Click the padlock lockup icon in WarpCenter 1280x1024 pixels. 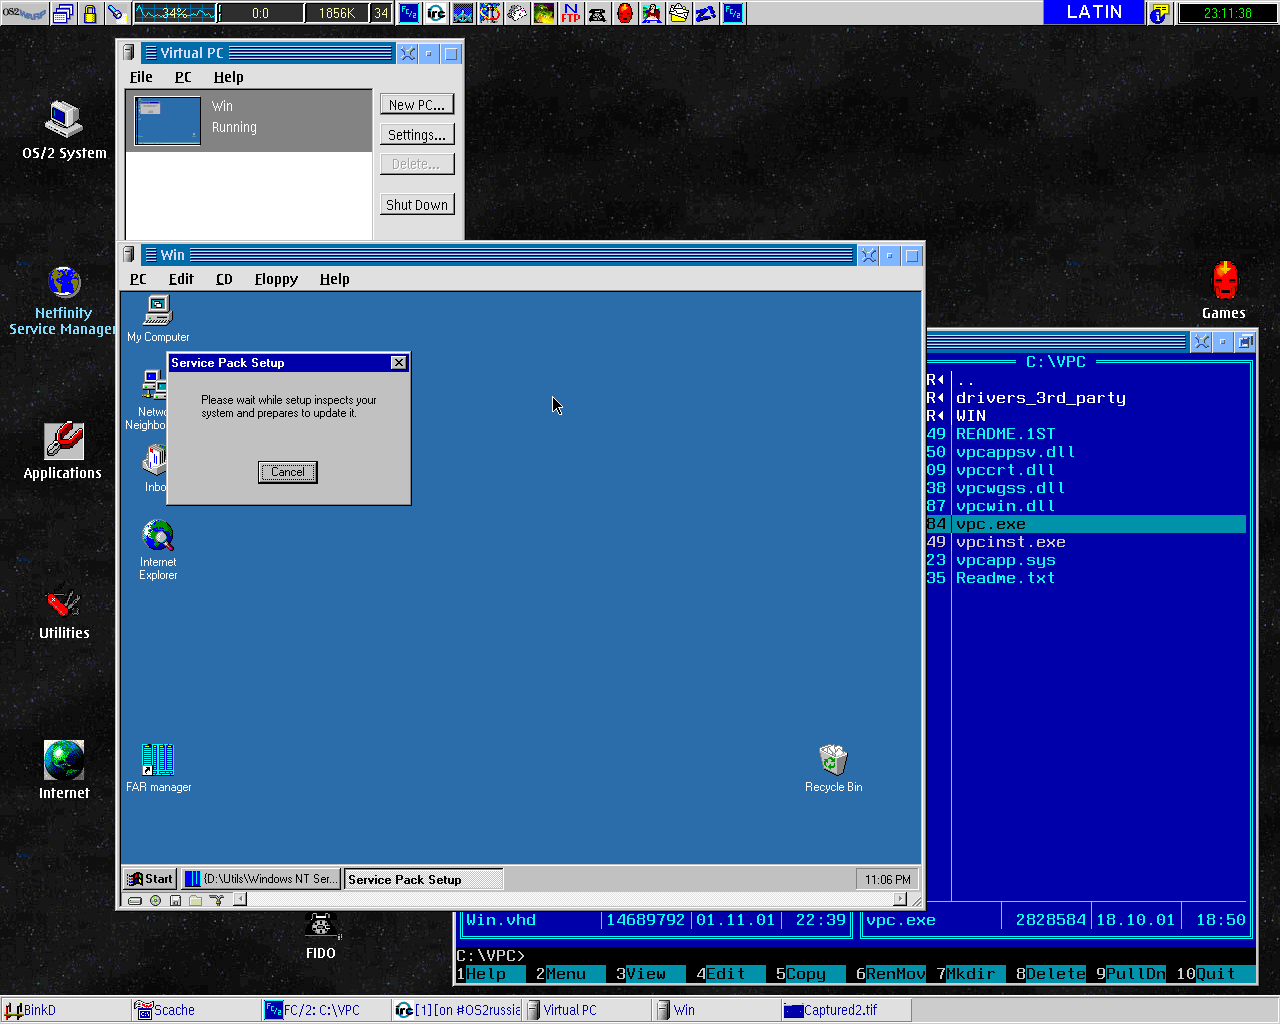(90, 13)
